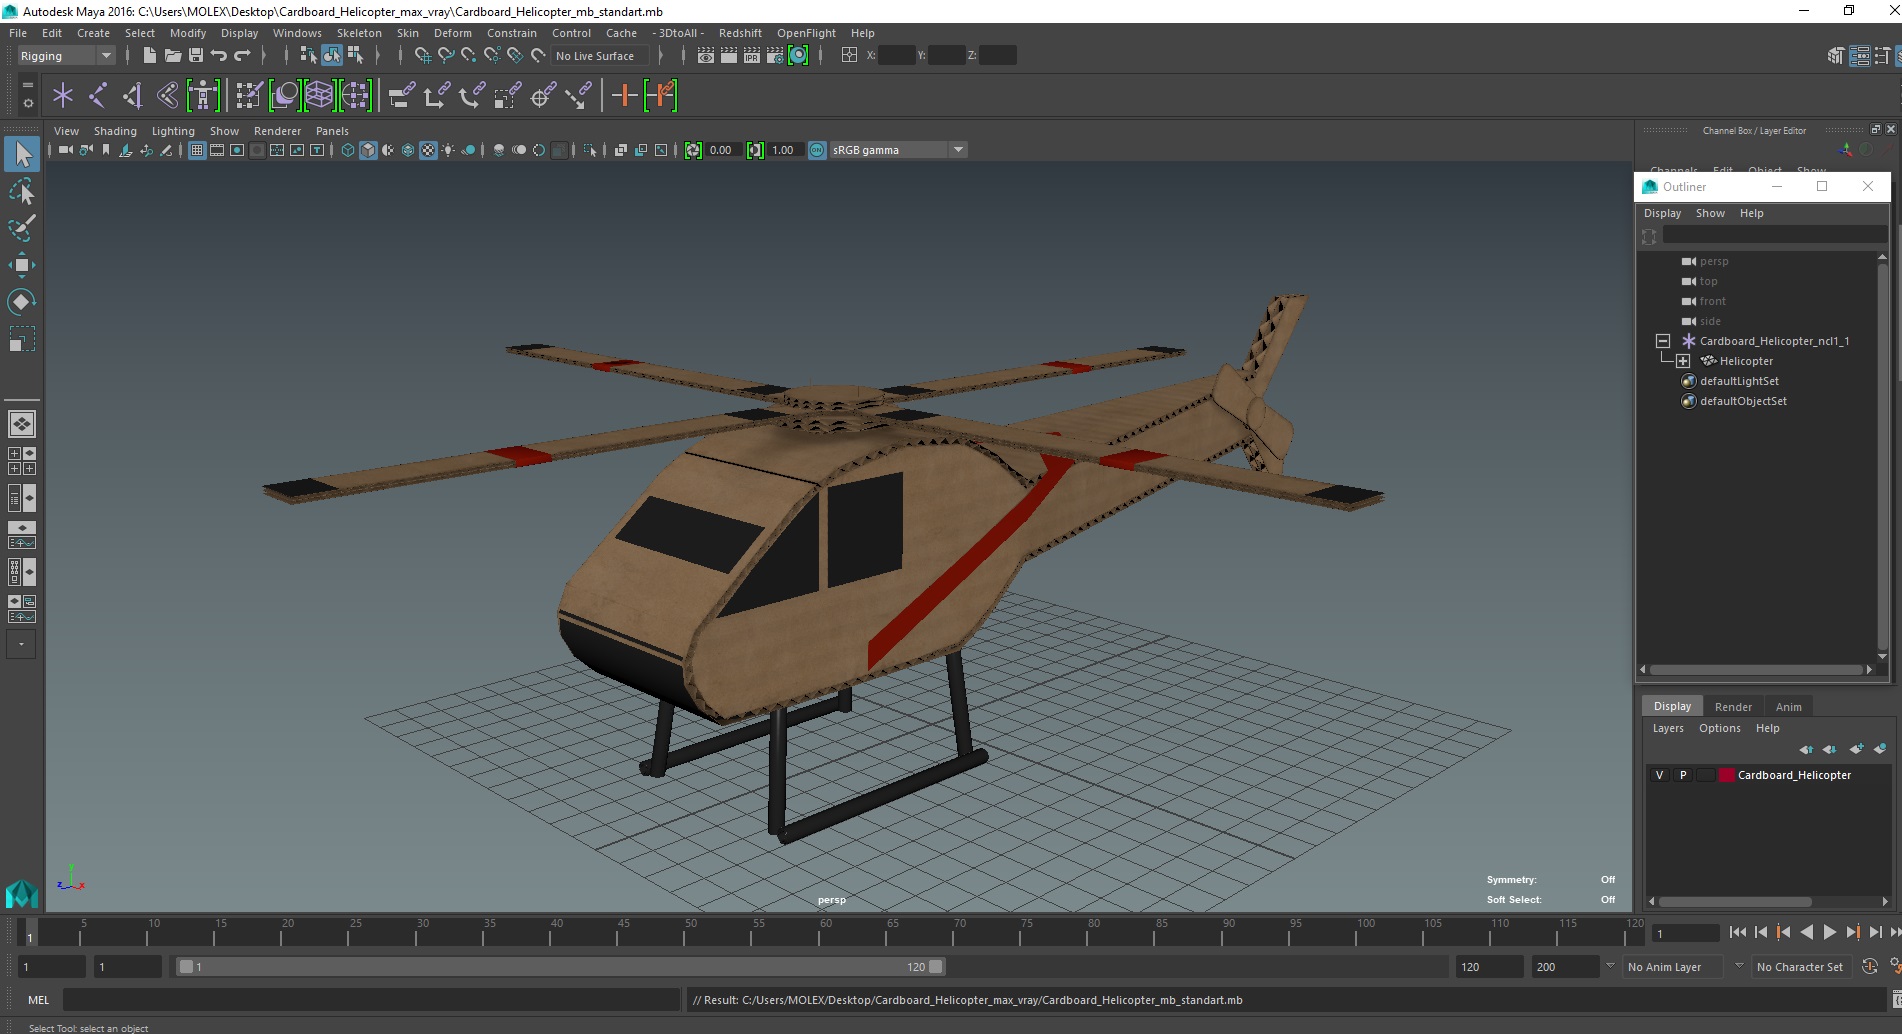1902x1034 pixels.
Task: Toggle color management sRGB icon
Action: (x=817, y=150)
